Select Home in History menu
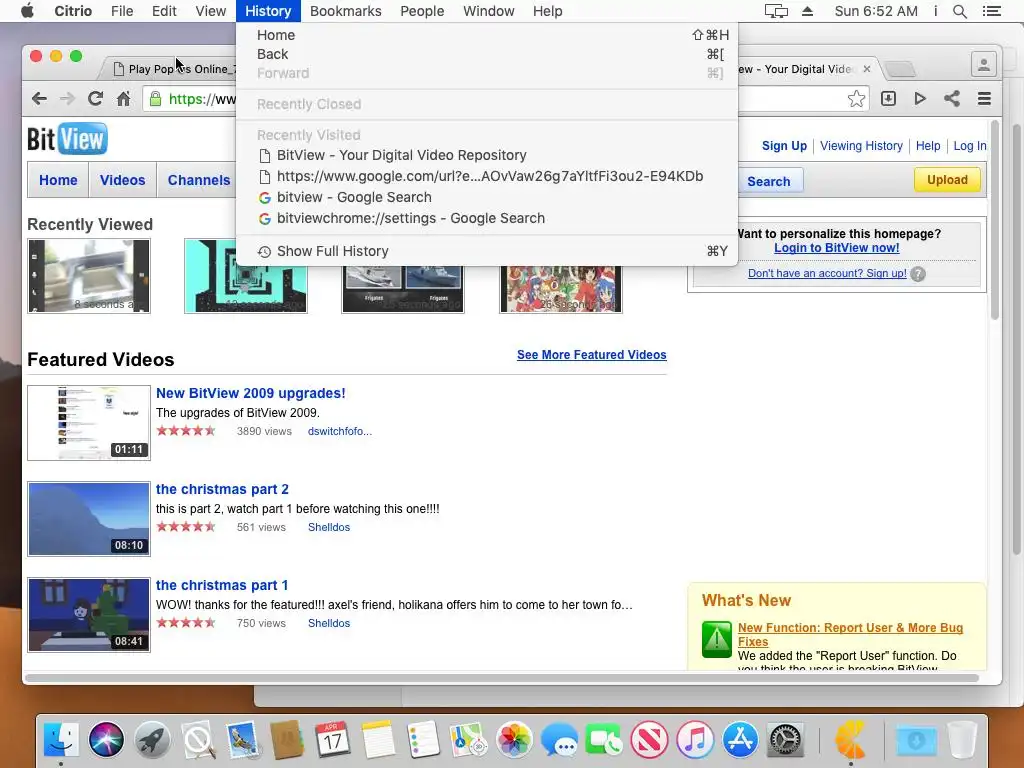The height and width of the screenshot is (768, 1024). click(x=487, y=35)
